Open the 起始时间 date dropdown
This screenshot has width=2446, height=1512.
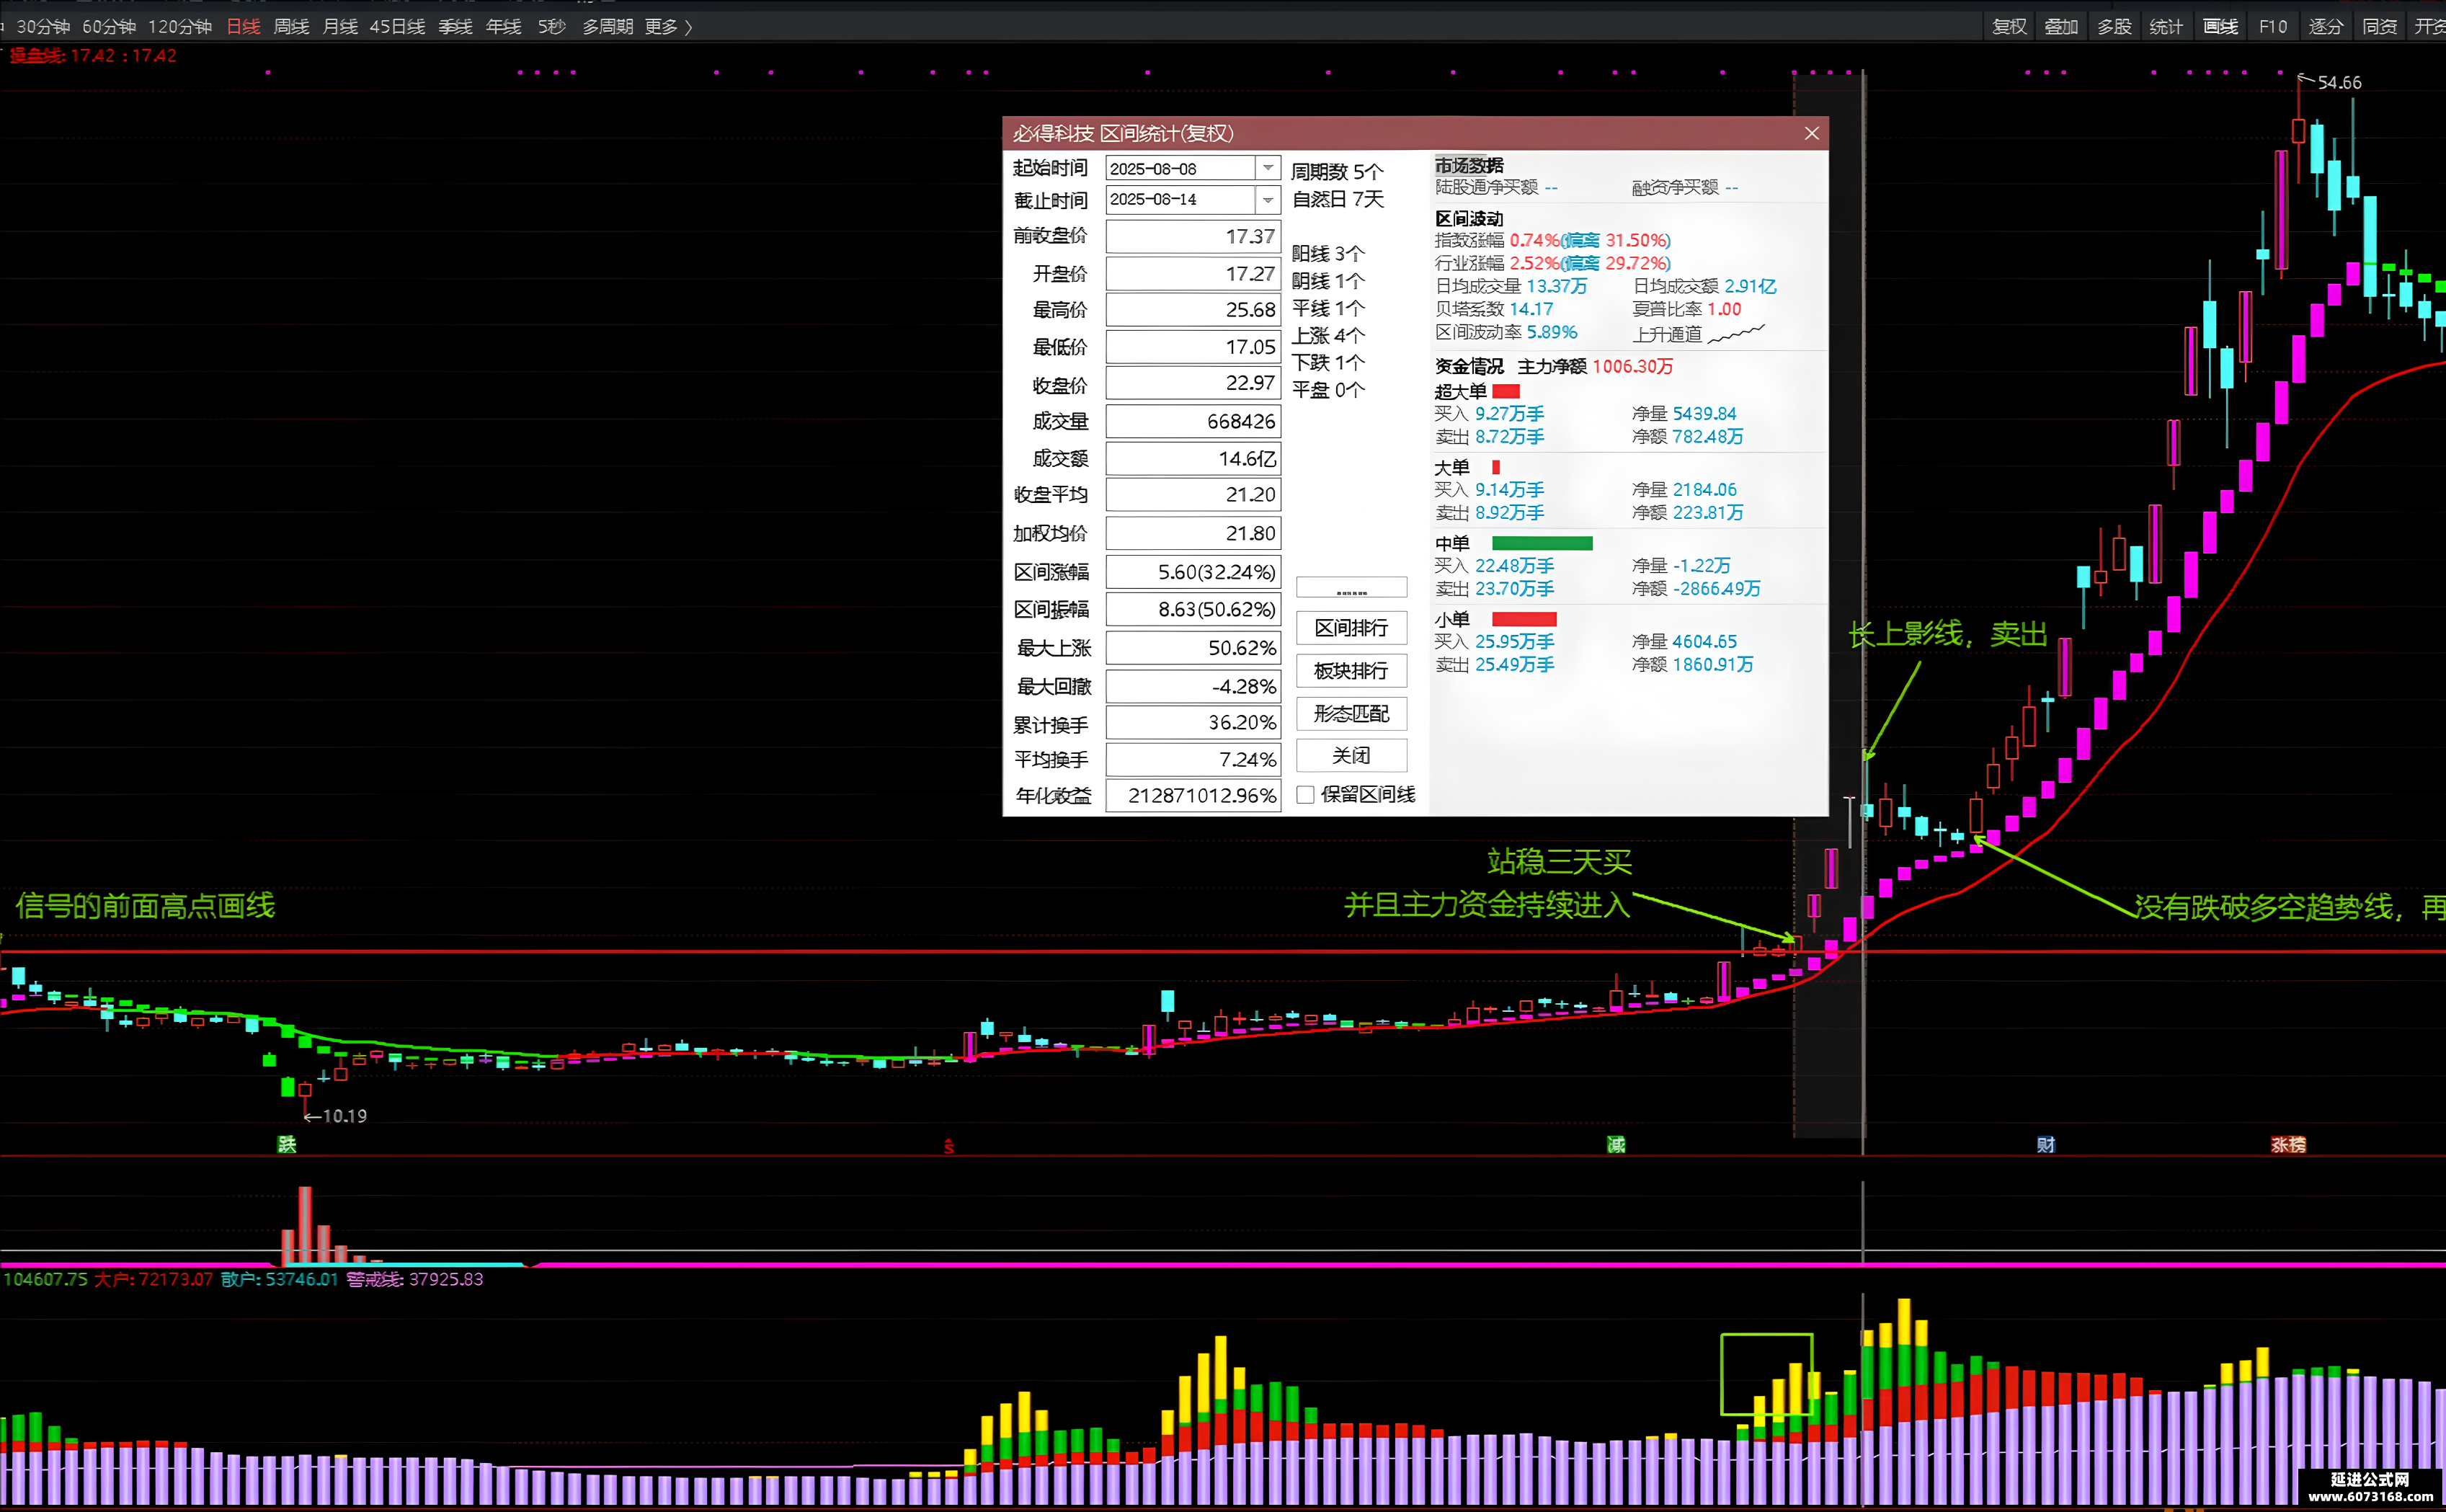click(x=1268, y=168)
